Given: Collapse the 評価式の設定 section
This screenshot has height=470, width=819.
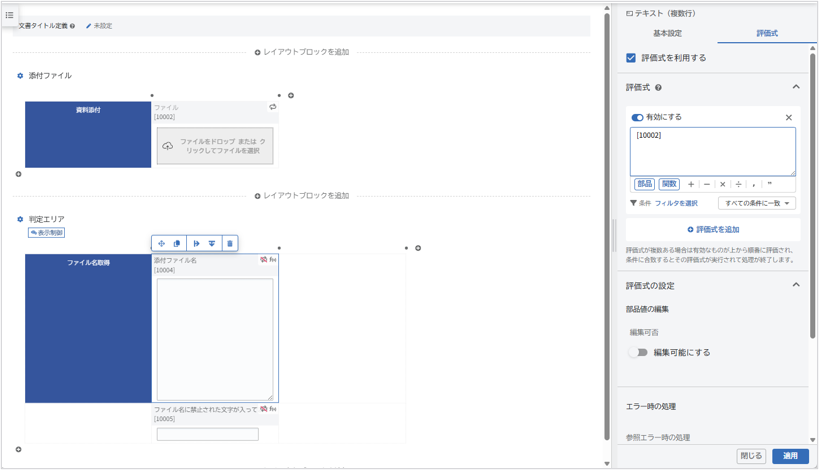Looking at the screenshot, I should (x=795, y=285).
